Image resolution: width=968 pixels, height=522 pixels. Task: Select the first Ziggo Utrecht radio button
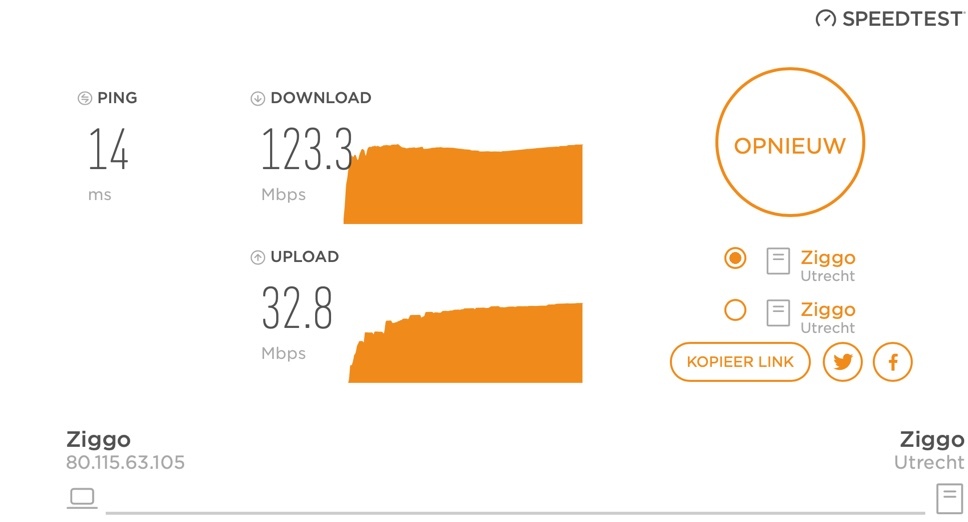click(x=735, y=258)
